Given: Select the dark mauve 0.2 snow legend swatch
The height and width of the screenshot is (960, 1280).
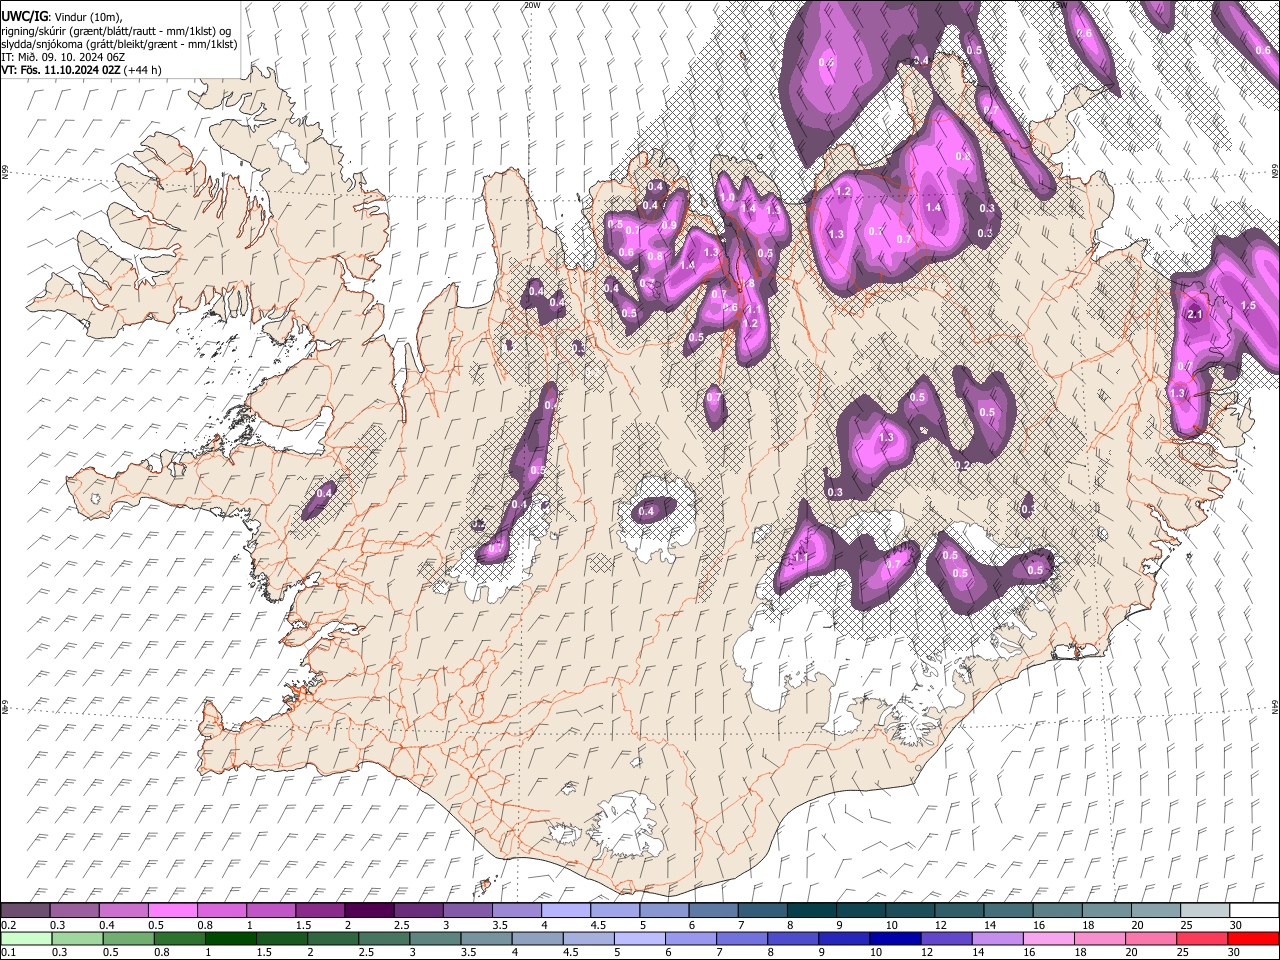Looking at the screenshot, I should point(25,911).
